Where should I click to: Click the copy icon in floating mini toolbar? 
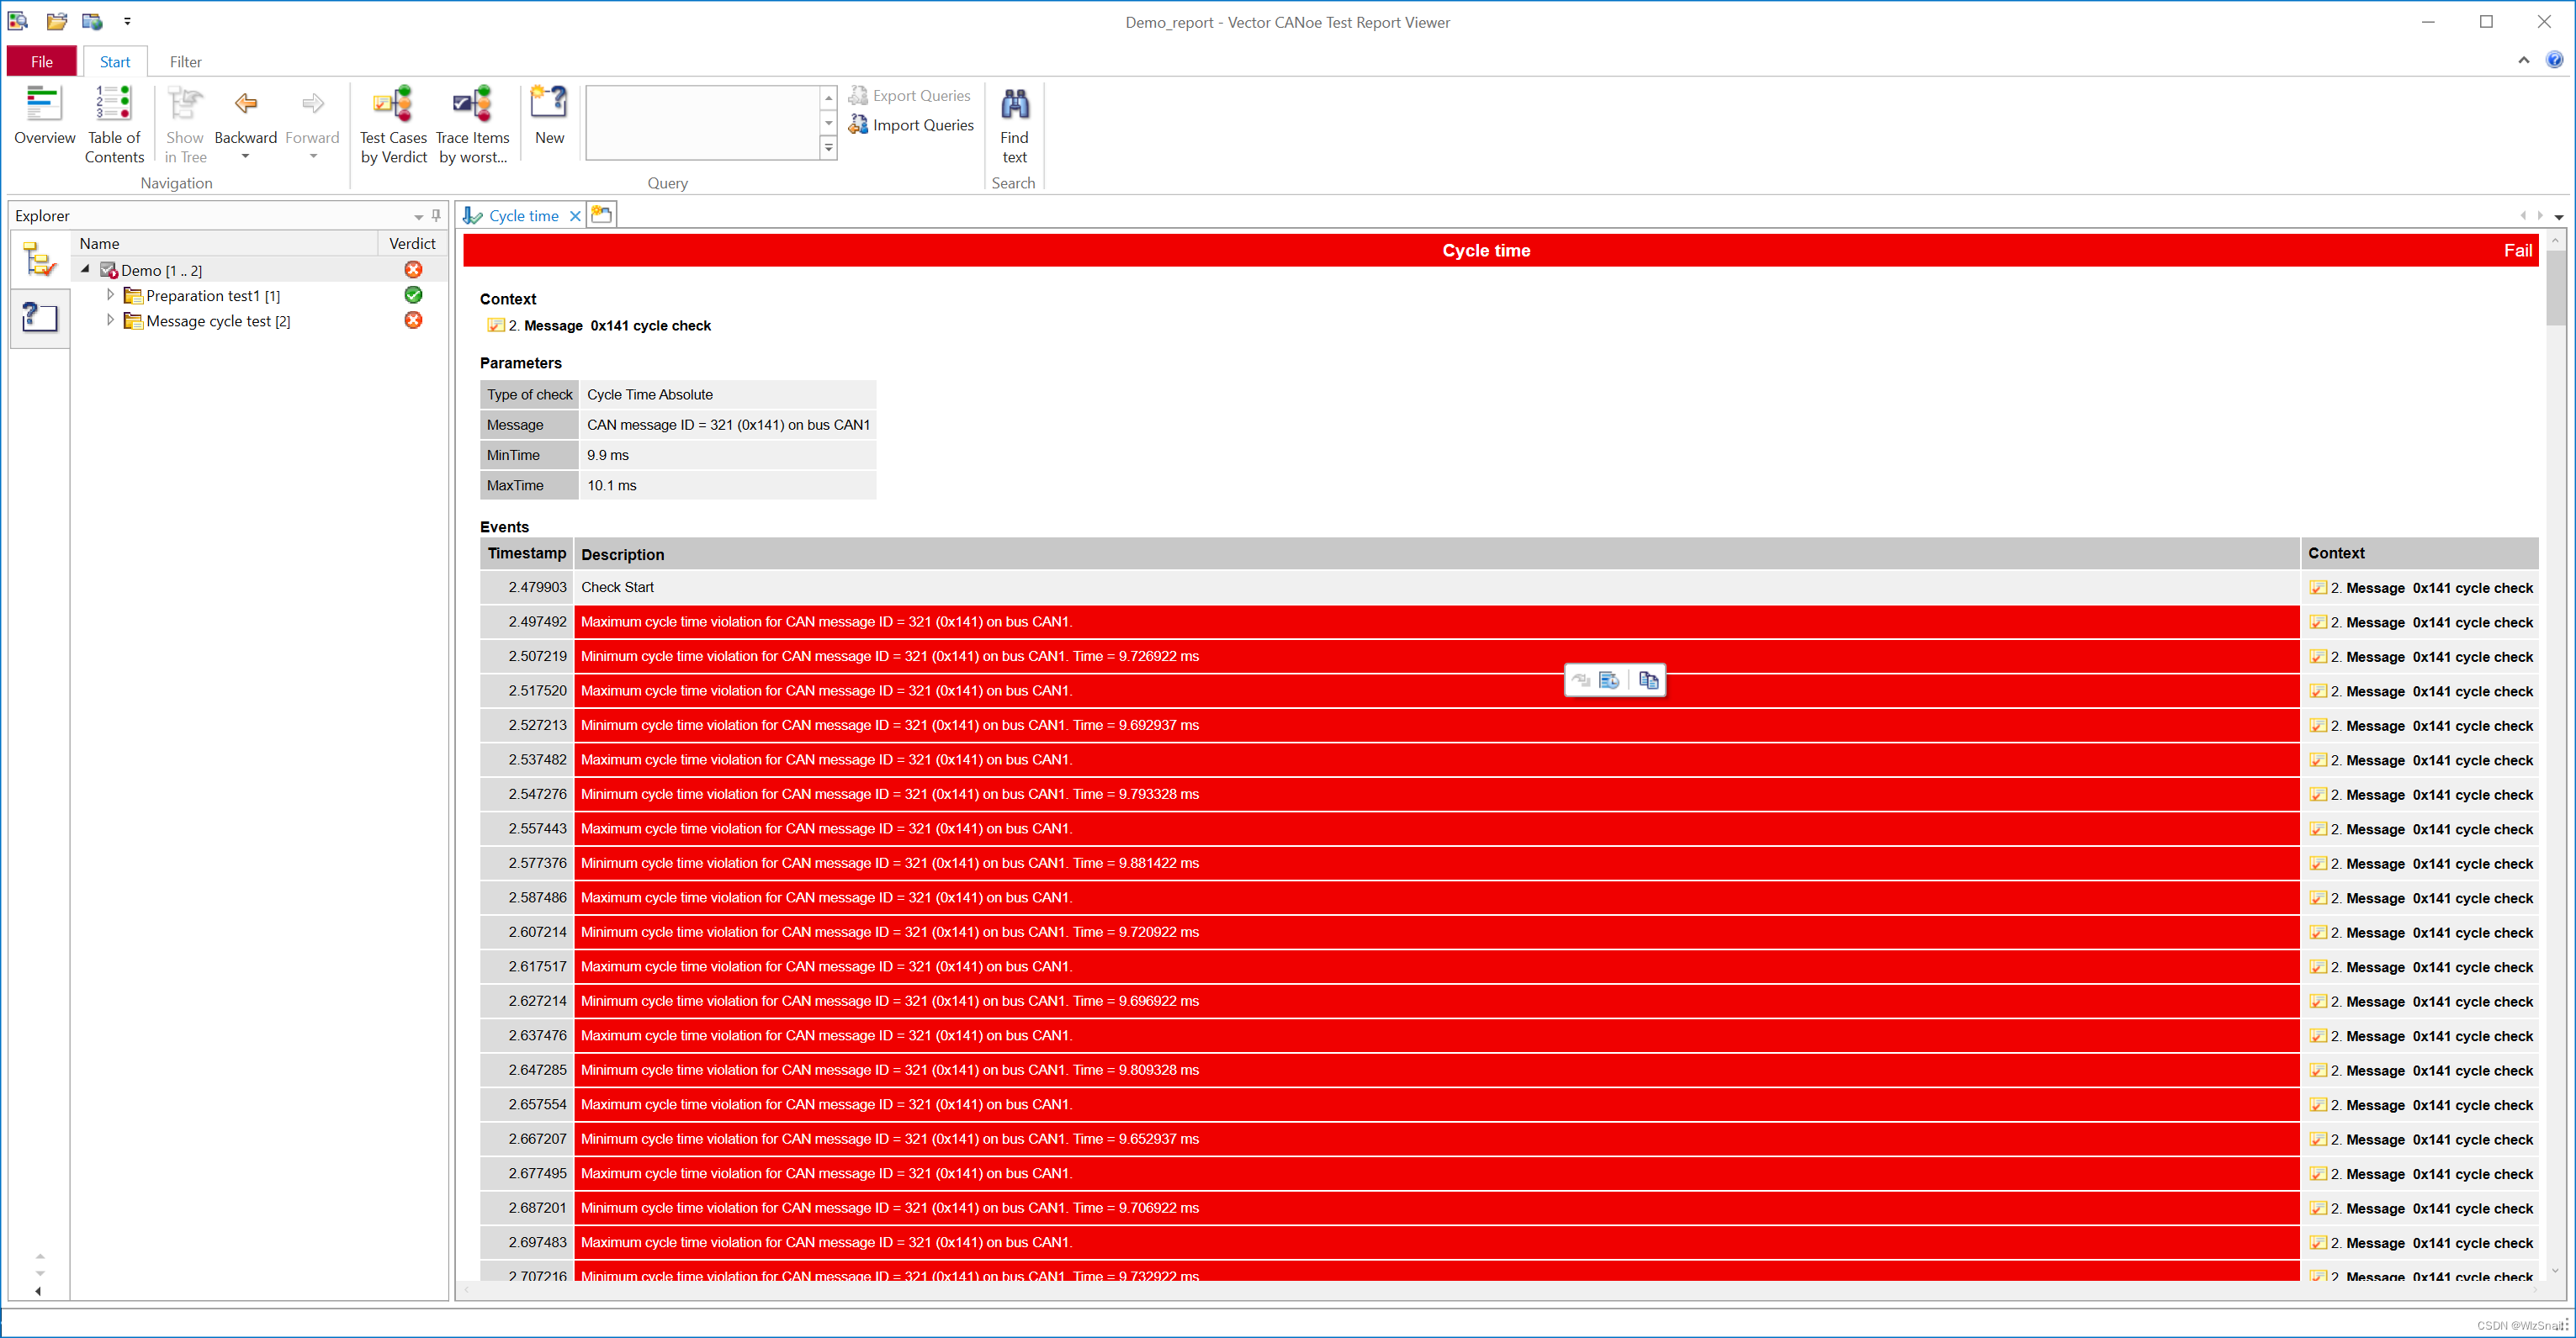click(x=1648, y=680)
